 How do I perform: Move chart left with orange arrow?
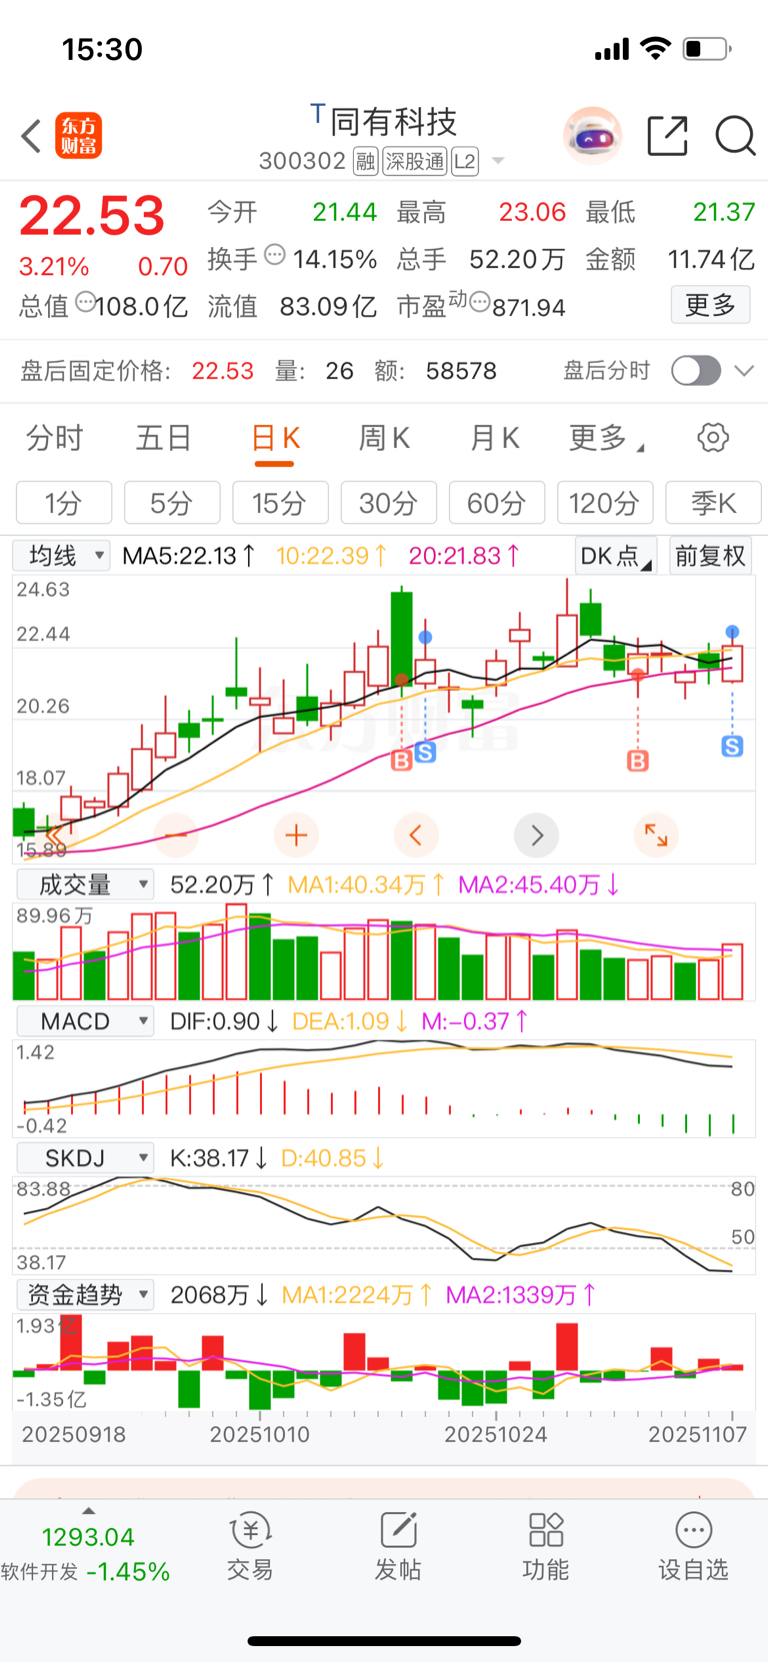pyautogui.click(x=416, y=834)
